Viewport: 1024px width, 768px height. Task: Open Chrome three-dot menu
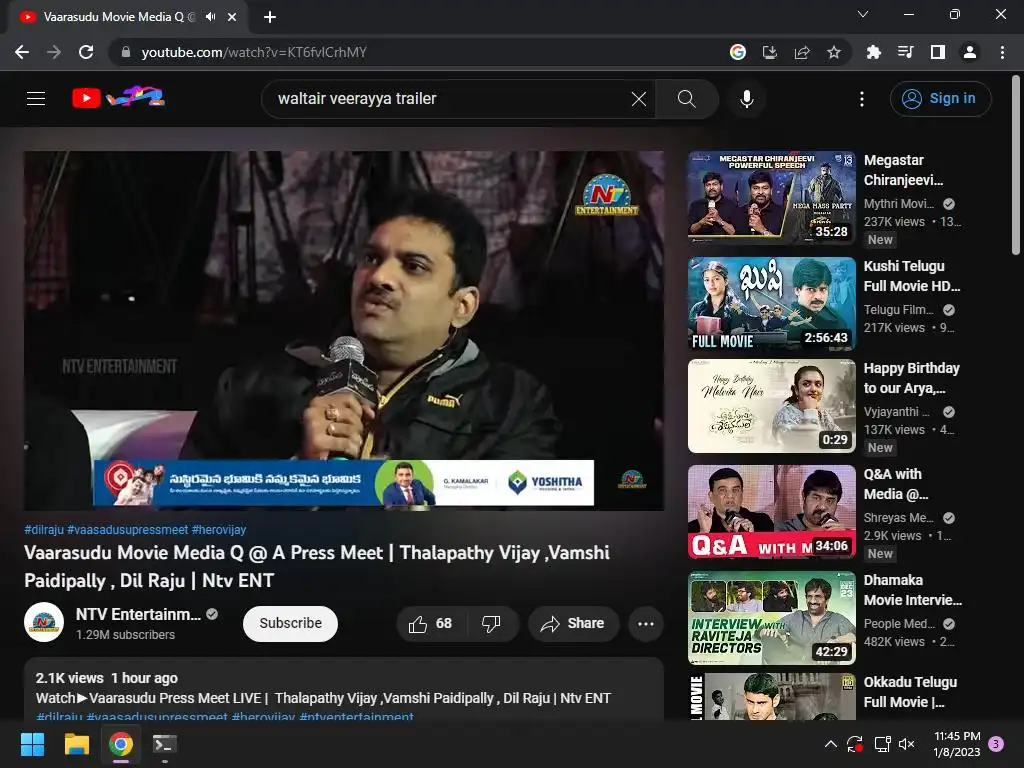(1002, 52)
